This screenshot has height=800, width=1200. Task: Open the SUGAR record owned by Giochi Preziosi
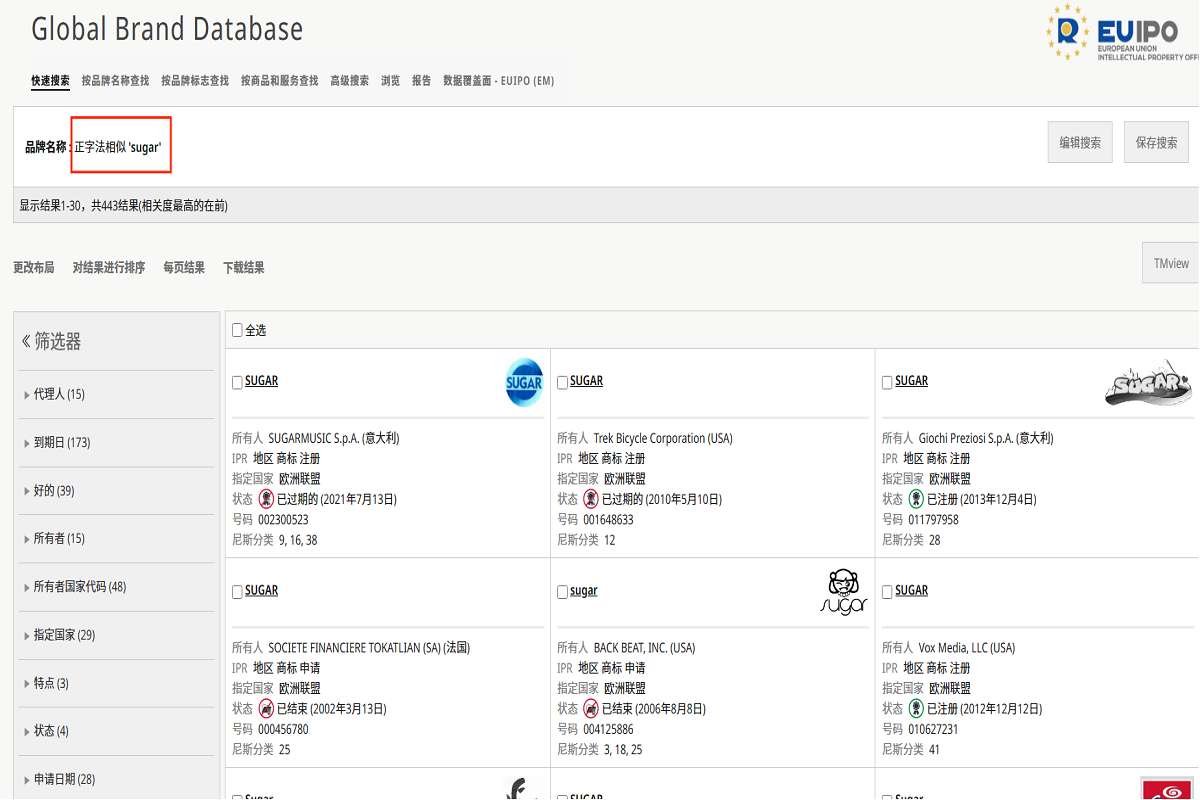point(911,381)
